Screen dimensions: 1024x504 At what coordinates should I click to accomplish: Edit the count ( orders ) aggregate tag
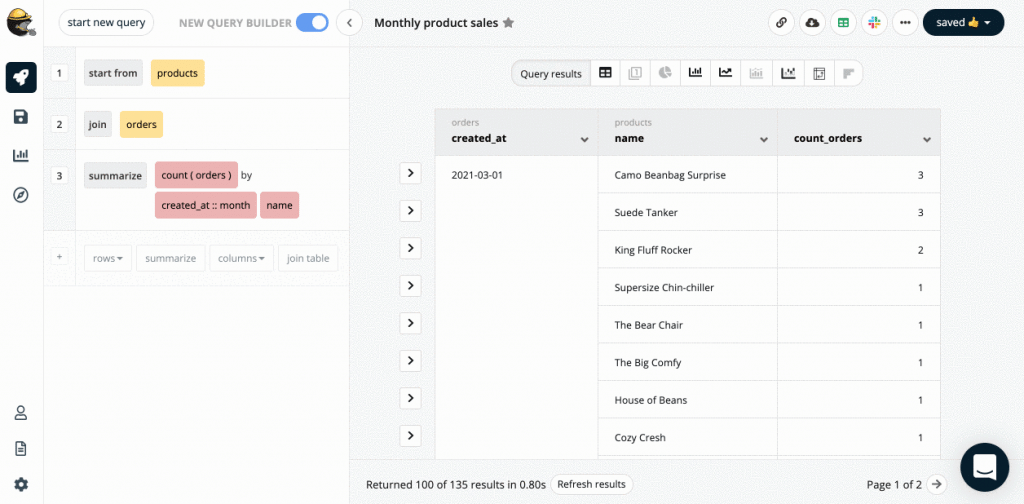(196, 175)
